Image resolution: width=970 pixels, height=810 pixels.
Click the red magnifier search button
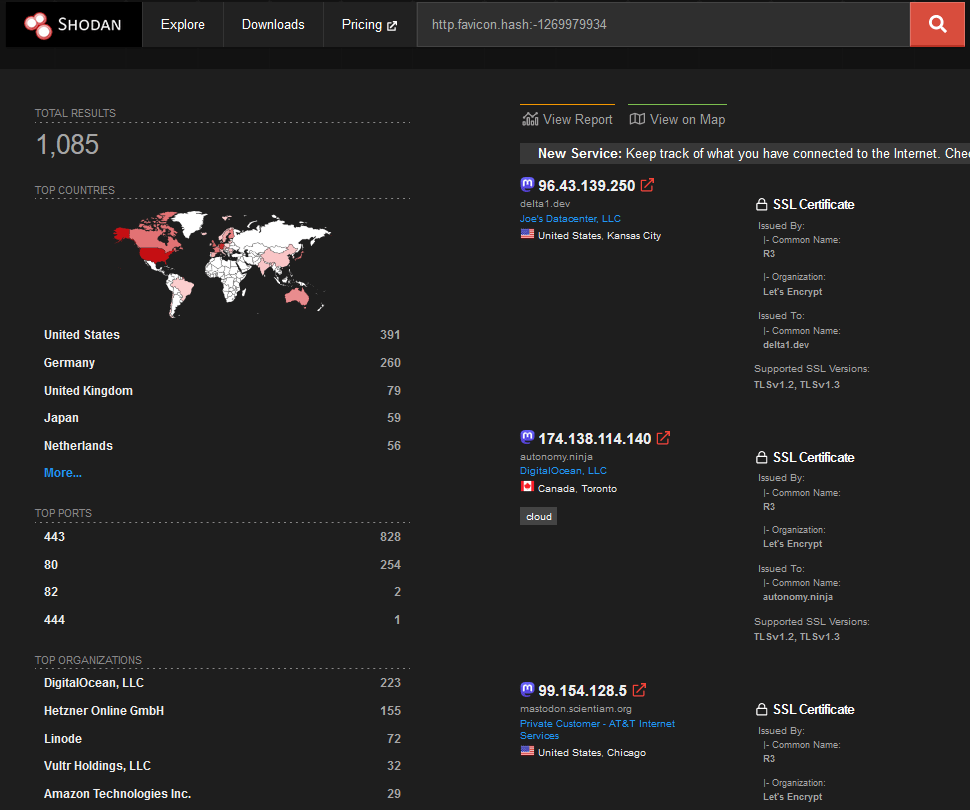[937, 25]
